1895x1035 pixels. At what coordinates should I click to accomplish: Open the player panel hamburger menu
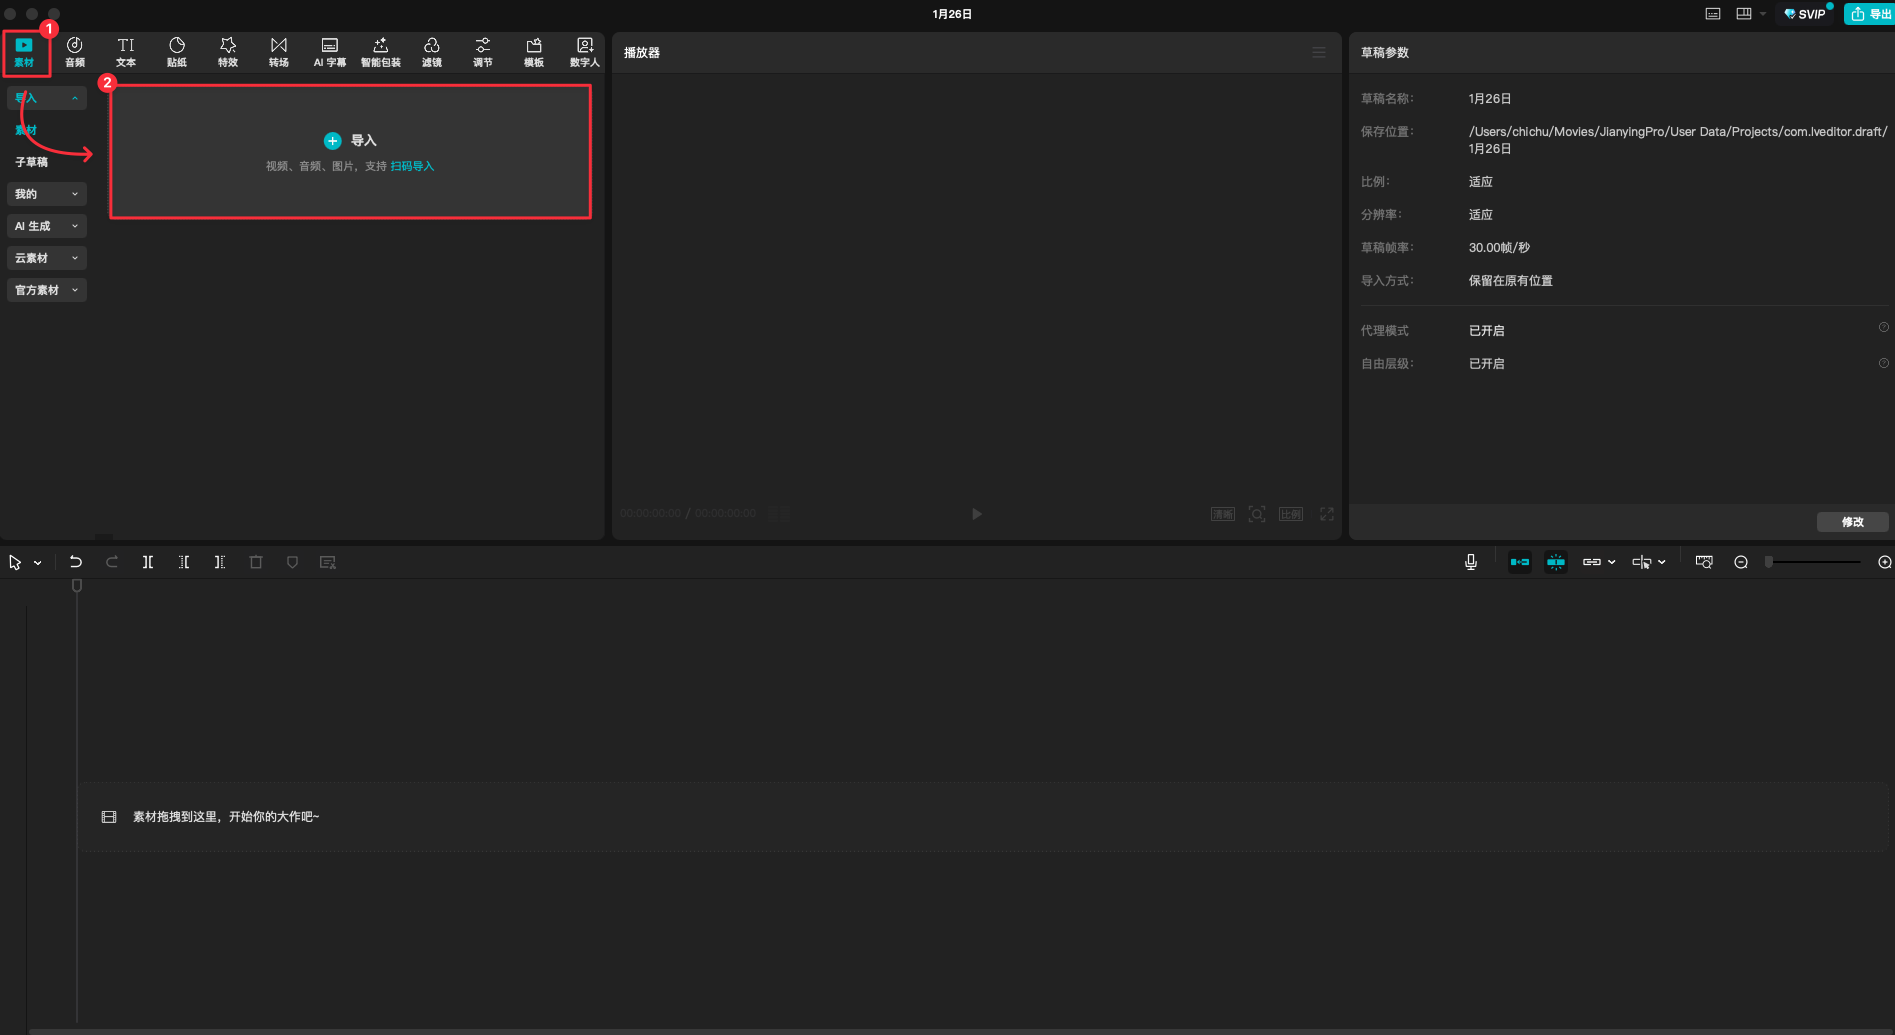(1319, 52)
